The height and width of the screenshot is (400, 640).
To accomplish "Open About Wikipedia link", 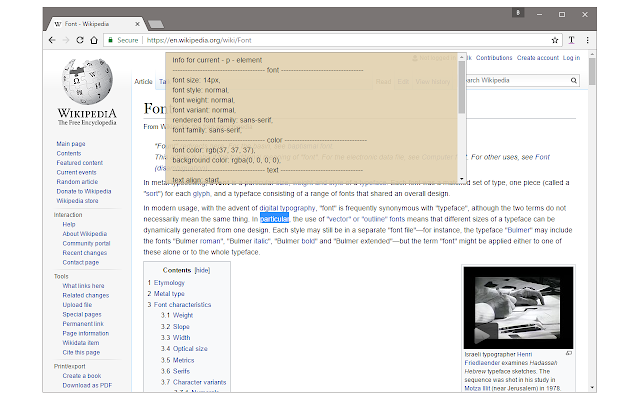I will [84, 234].
